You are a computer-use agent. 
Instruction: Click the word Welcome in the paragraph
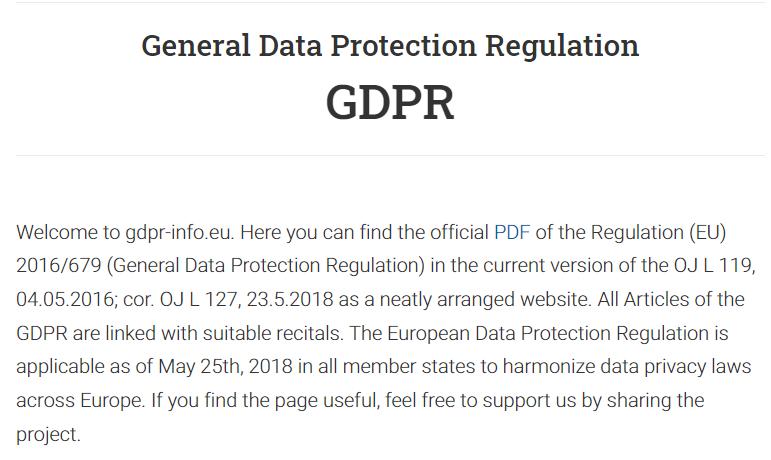tap(56, 233)
